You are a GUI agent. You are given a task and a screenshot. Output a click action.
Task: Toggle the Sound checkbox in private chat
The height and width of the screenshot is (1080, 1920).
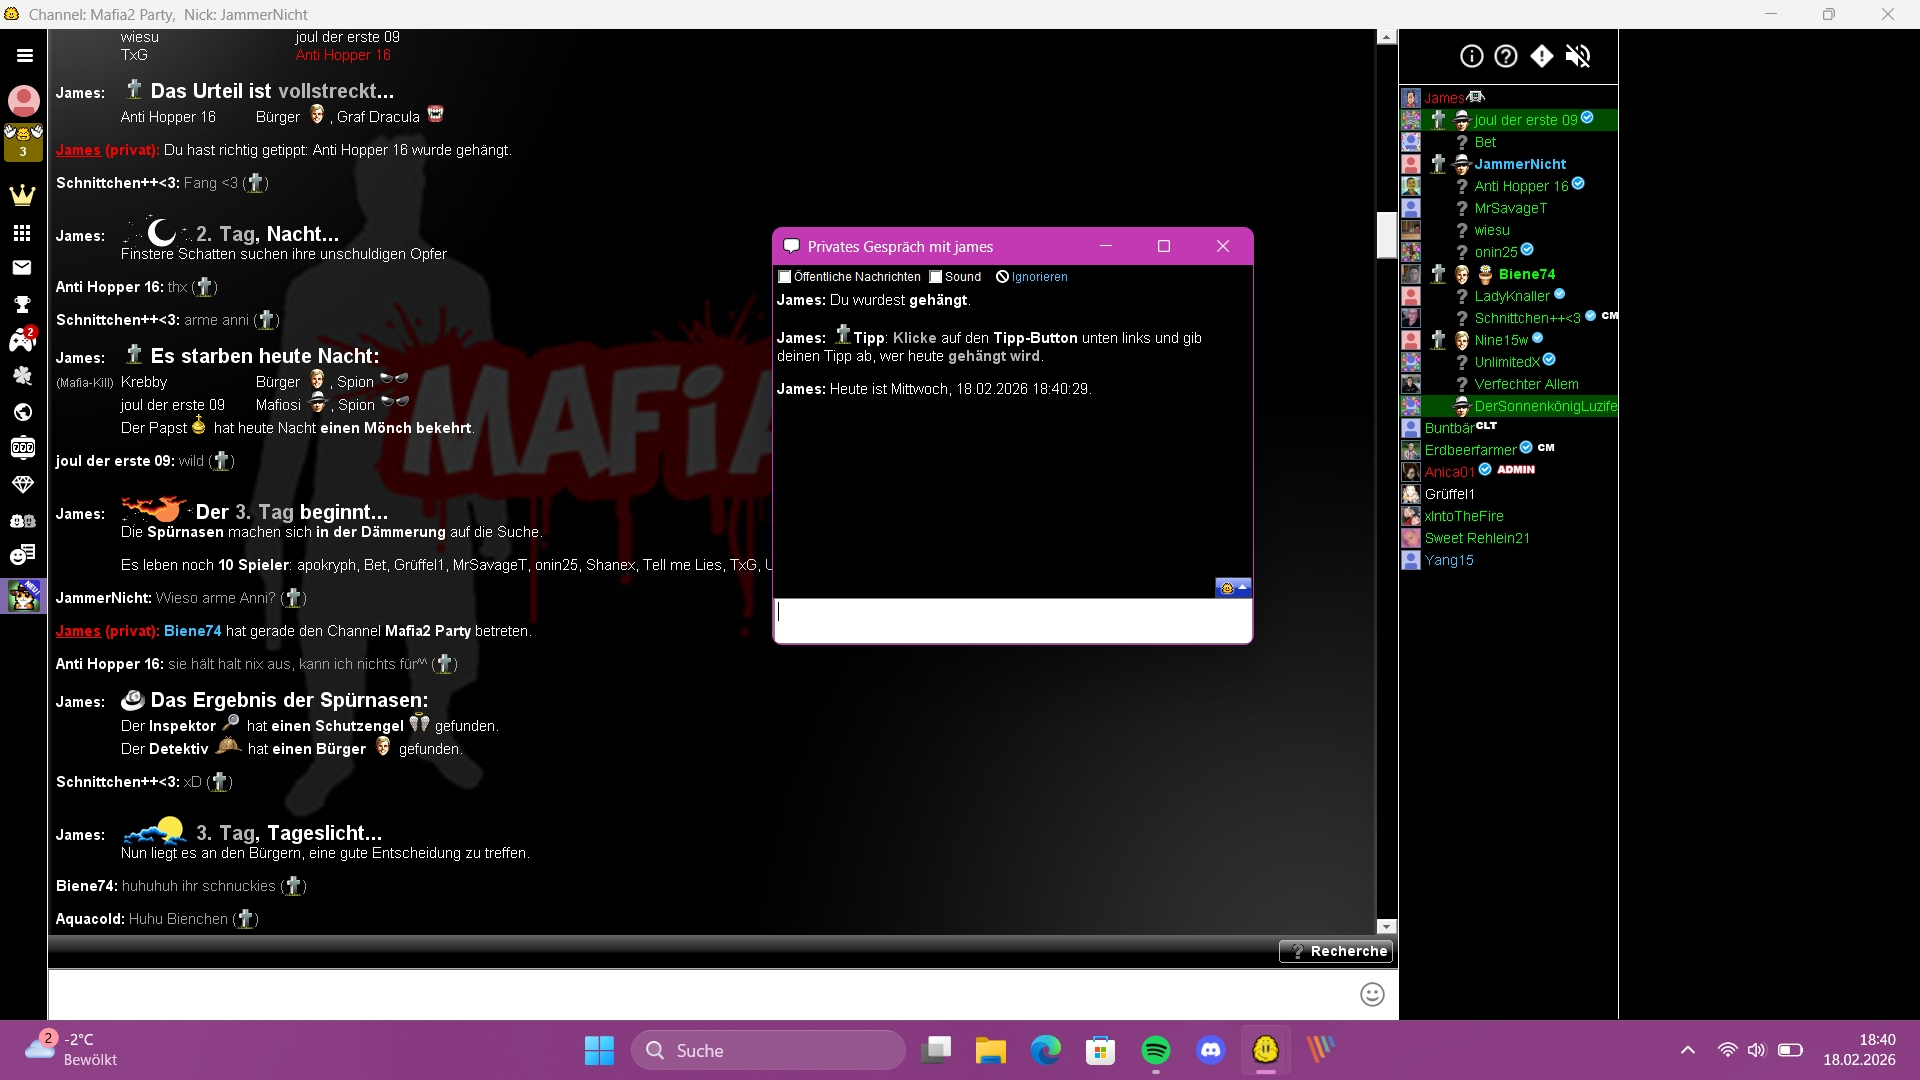coord(936,277)
